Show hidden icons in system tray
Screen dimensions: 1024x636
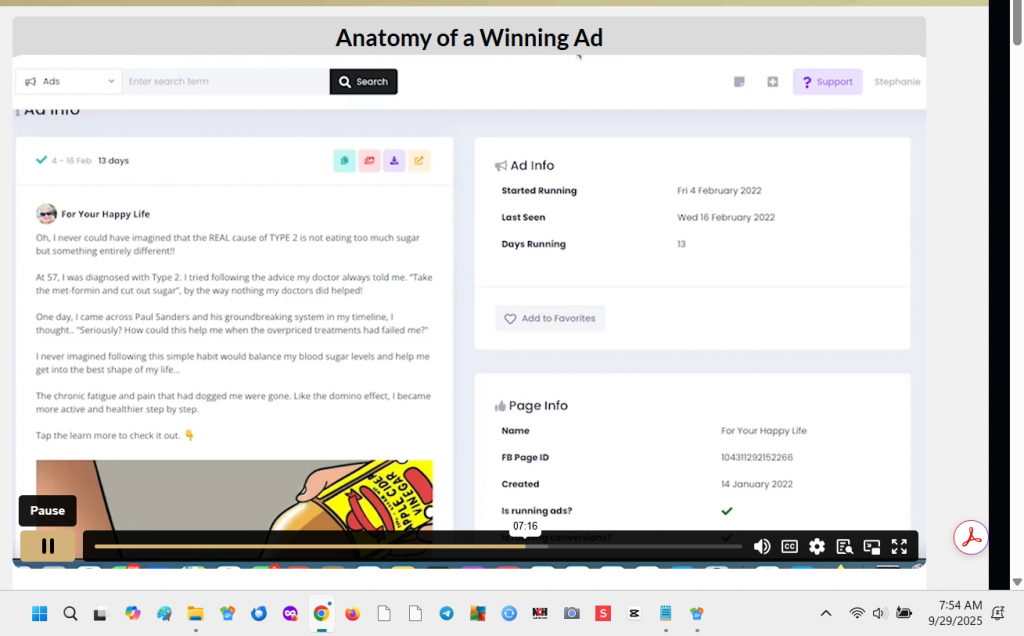tap(826, 613)
